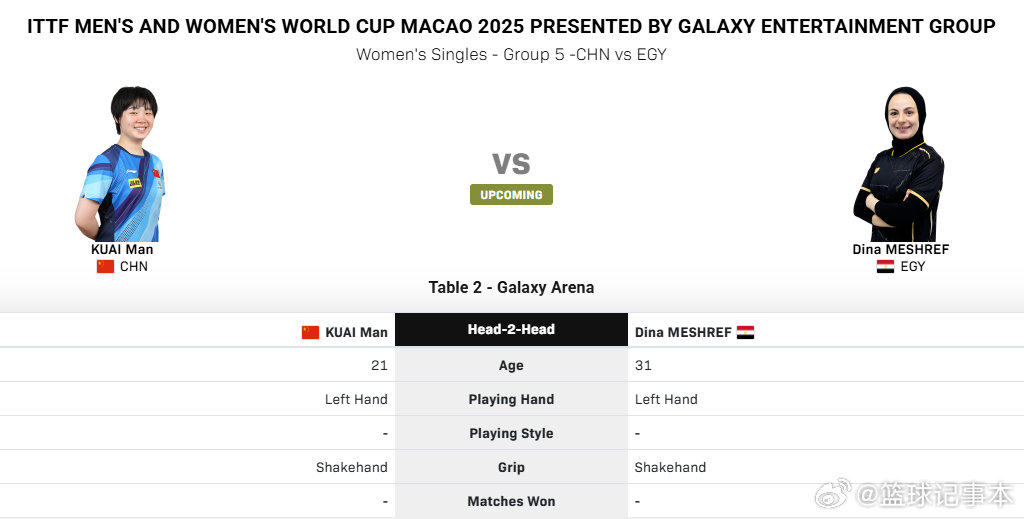The height and width of the screenshot is (519, 1024).
Task: Select Dina MESHREF in the comparison table header
Action: coord(683,332)
